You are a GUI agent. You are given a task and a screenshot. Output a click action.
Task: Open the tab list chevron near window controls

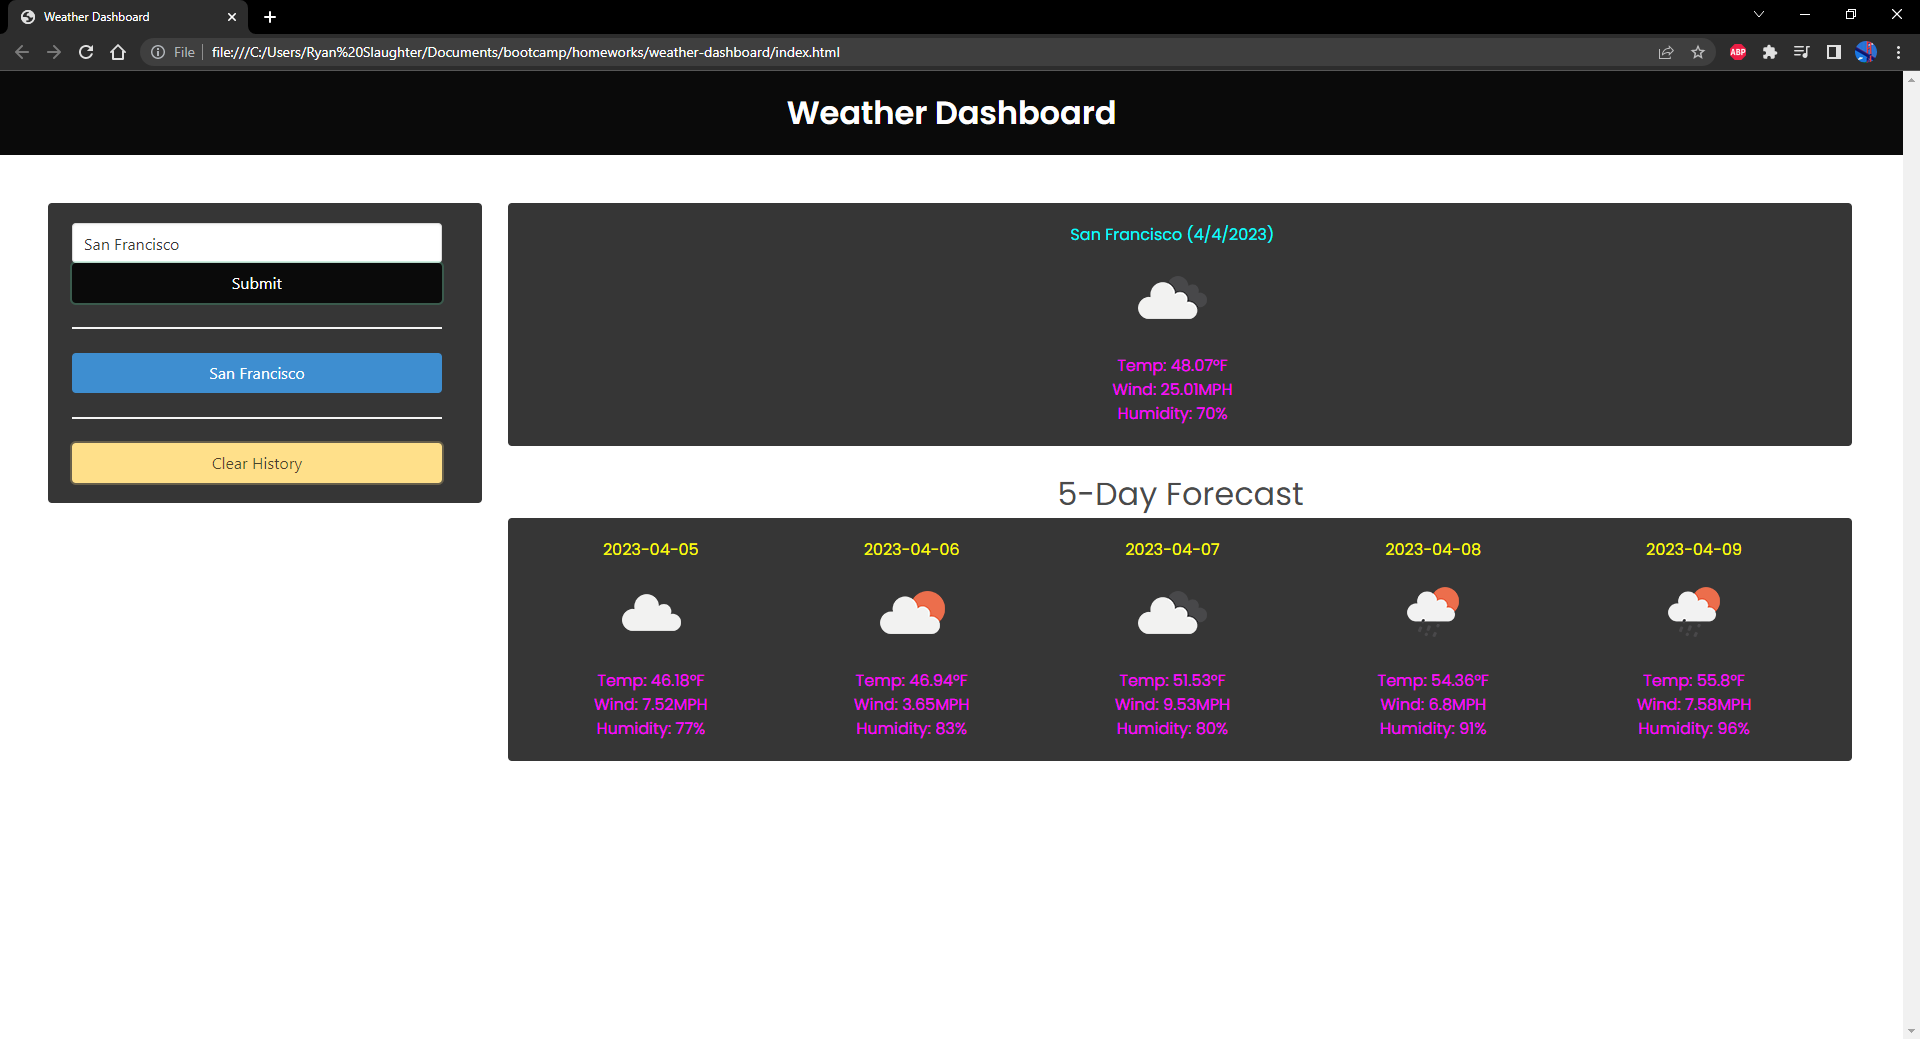[x=1758, y=14]
